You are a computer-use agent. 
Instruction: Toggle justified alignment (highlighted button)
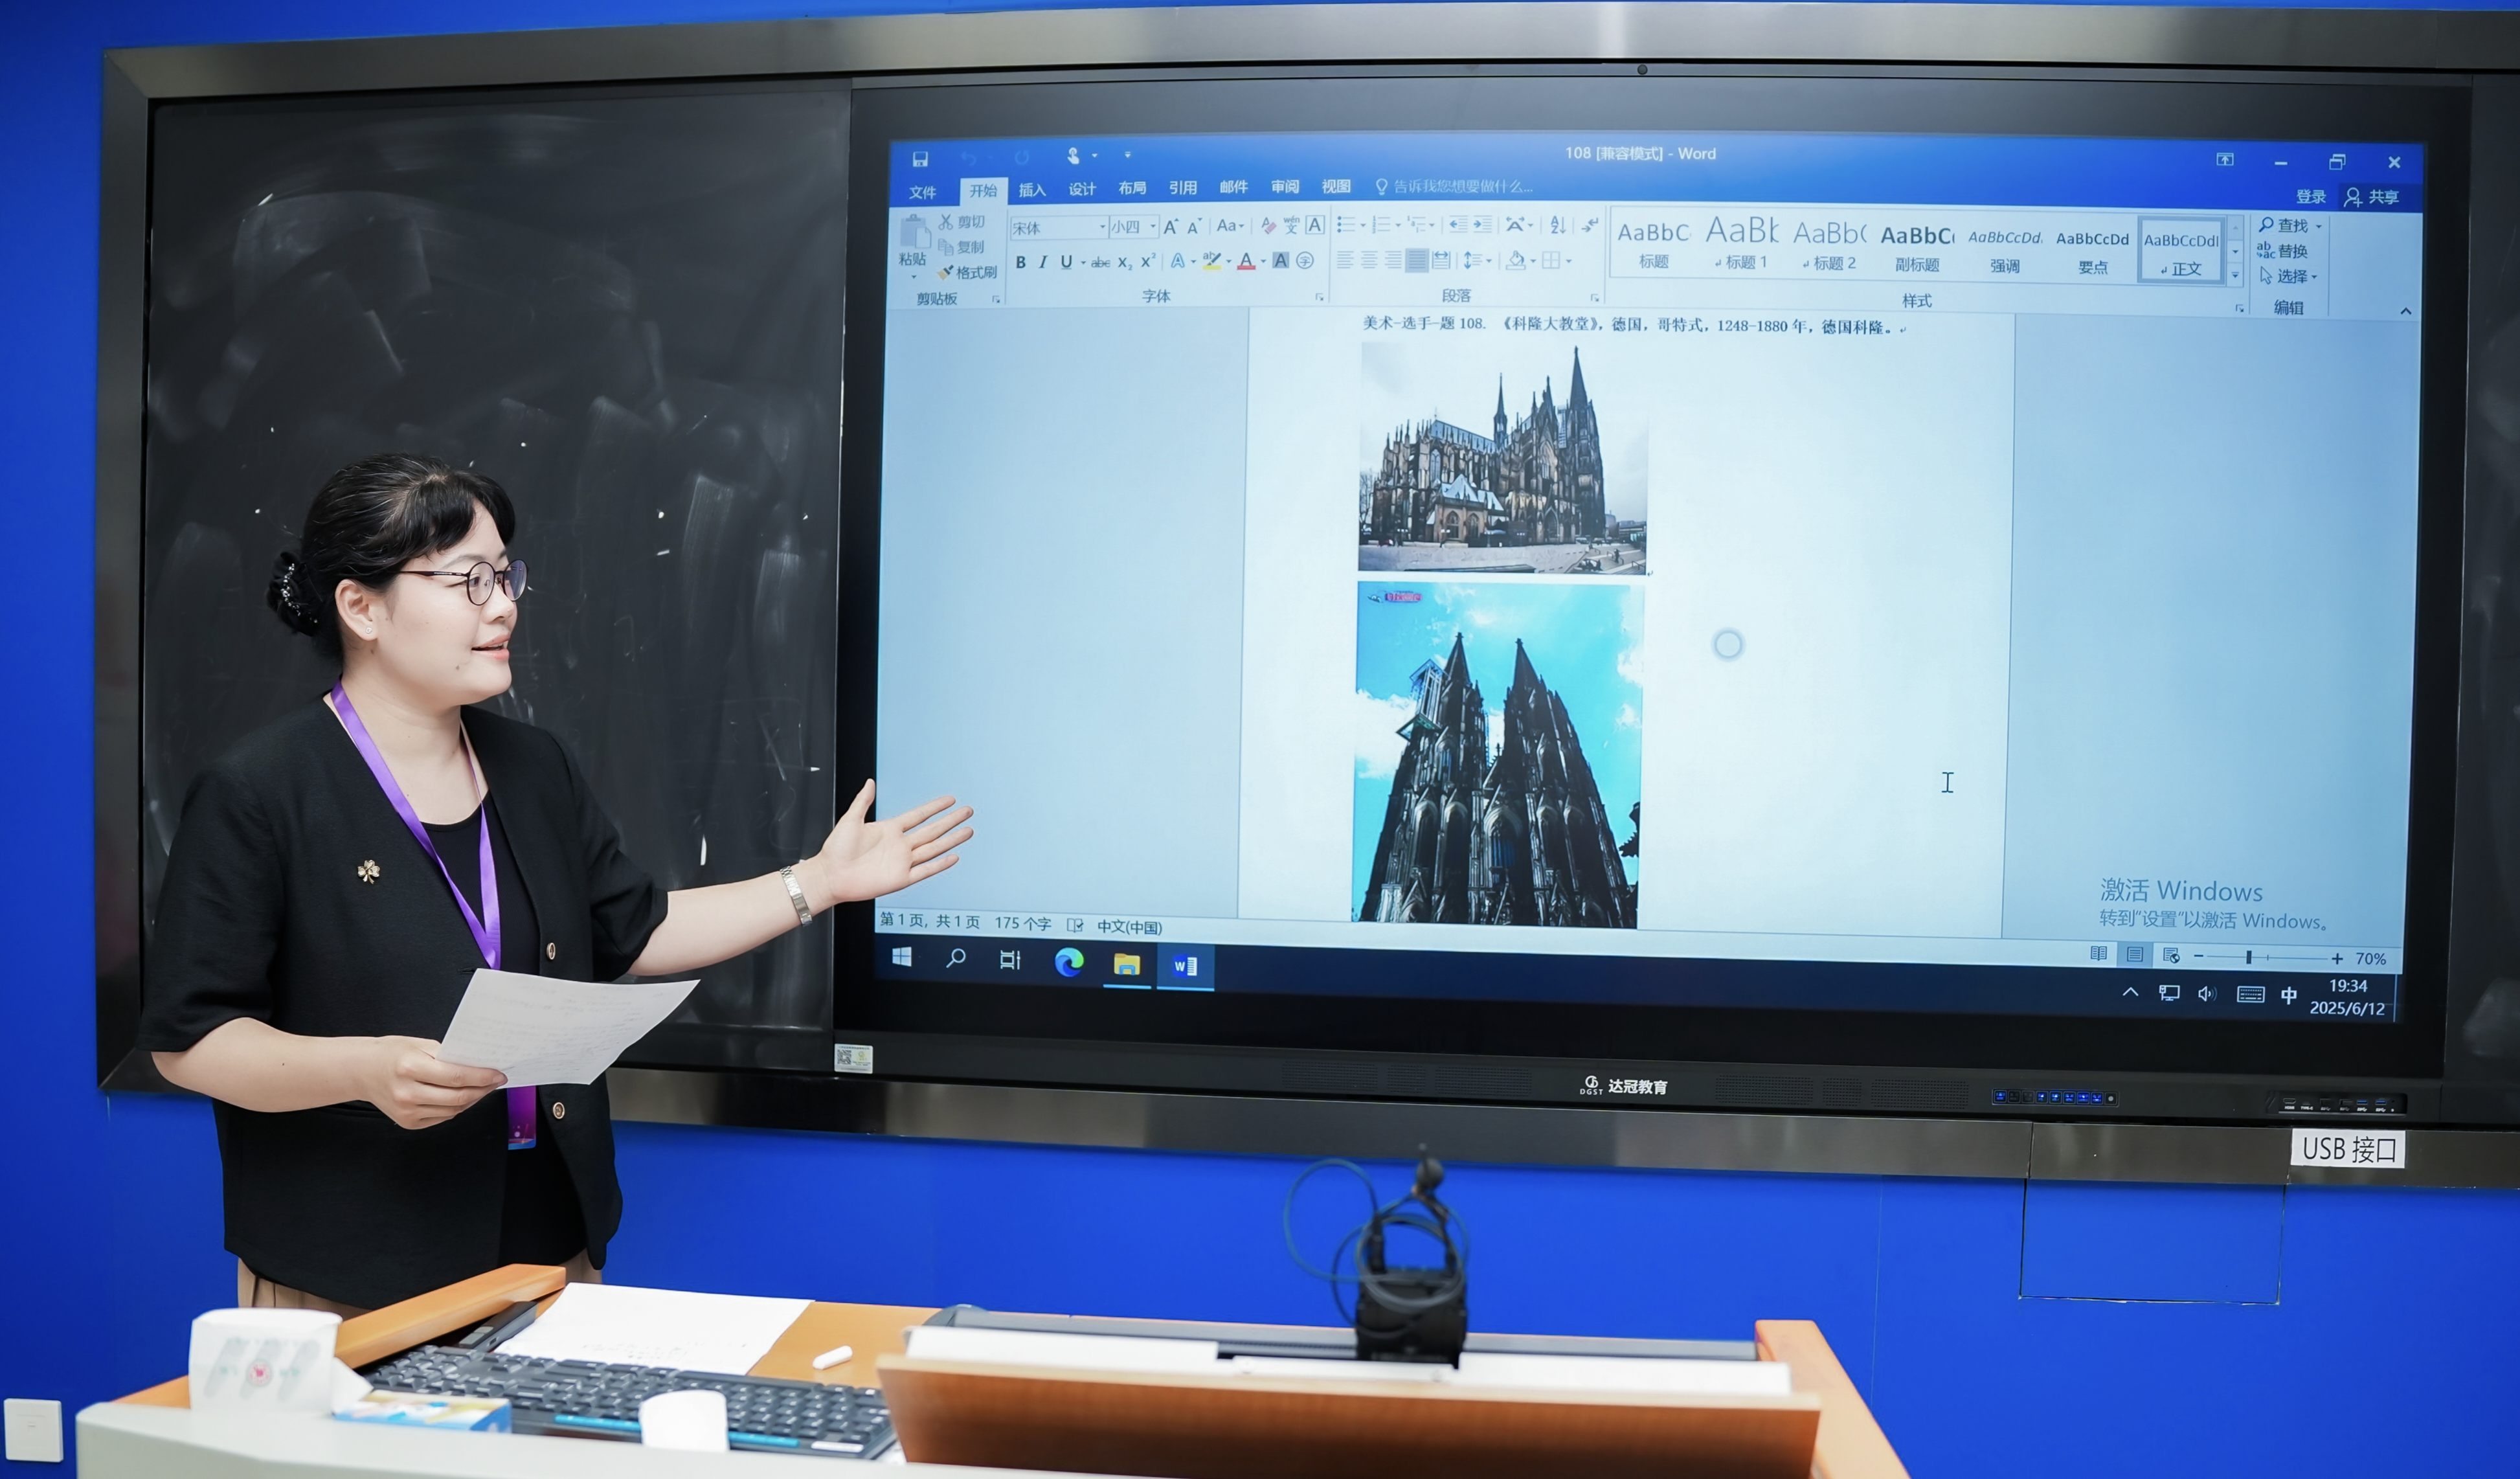(x=1417, y=260)
